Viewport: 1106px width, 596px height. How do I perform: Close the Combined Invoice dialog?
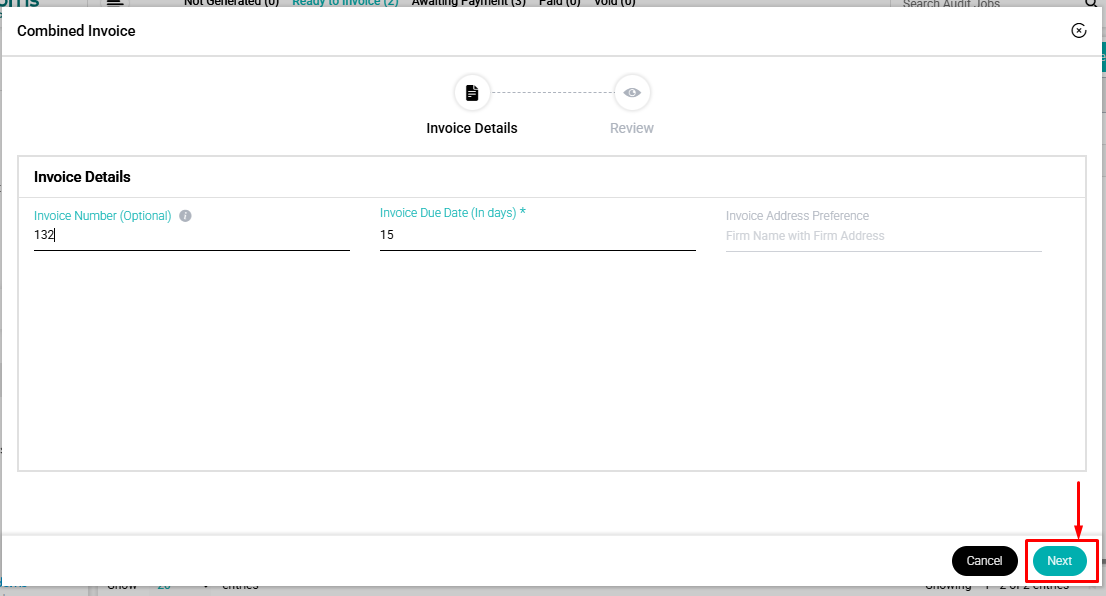coord(1078,30)
